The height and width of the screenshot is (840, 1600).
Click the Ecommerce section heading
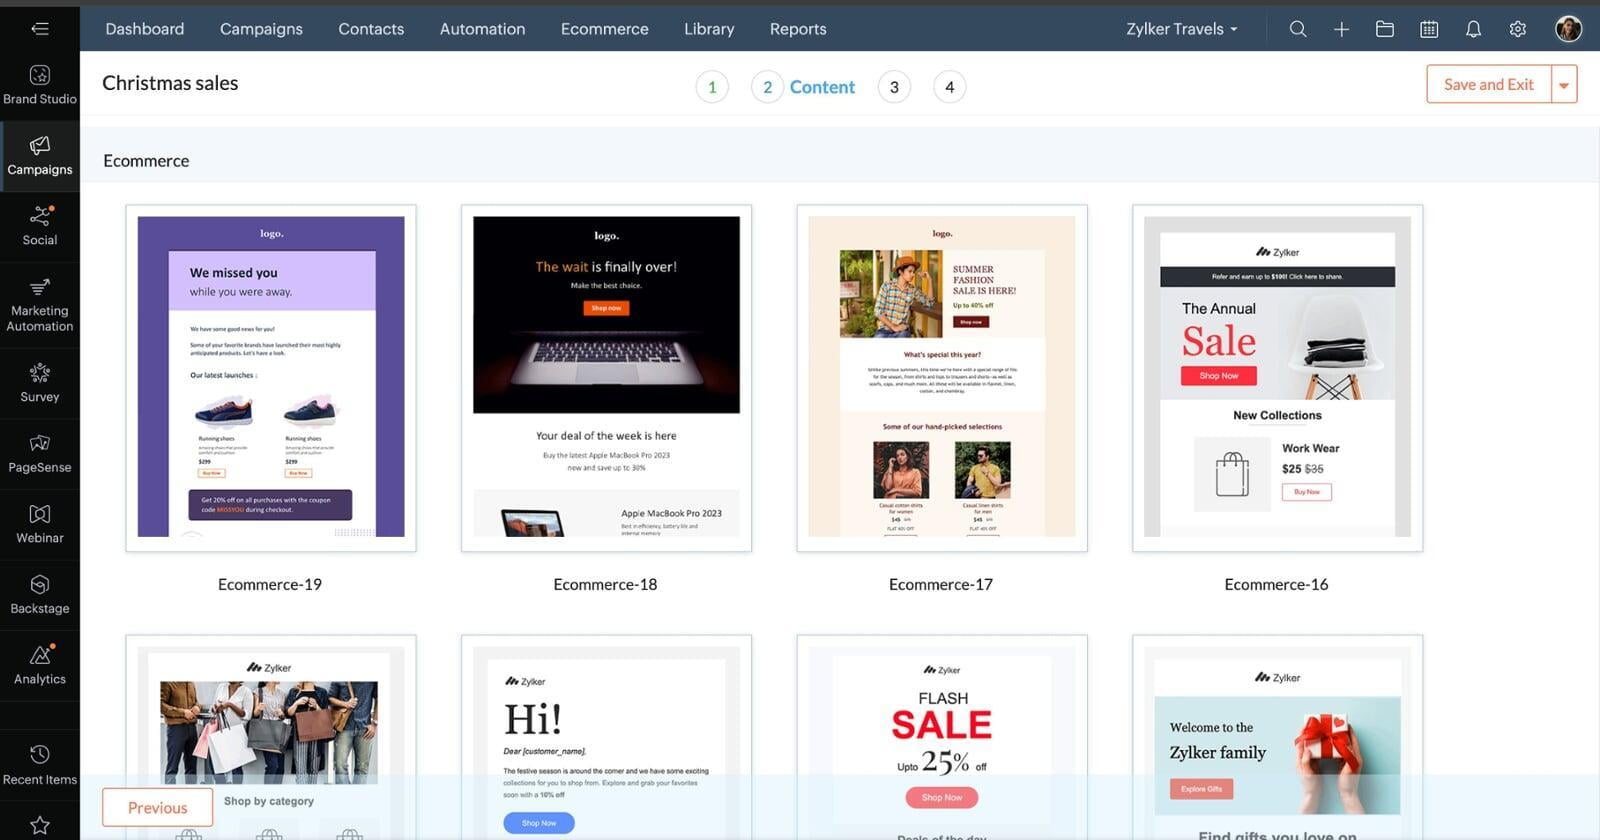146,161
